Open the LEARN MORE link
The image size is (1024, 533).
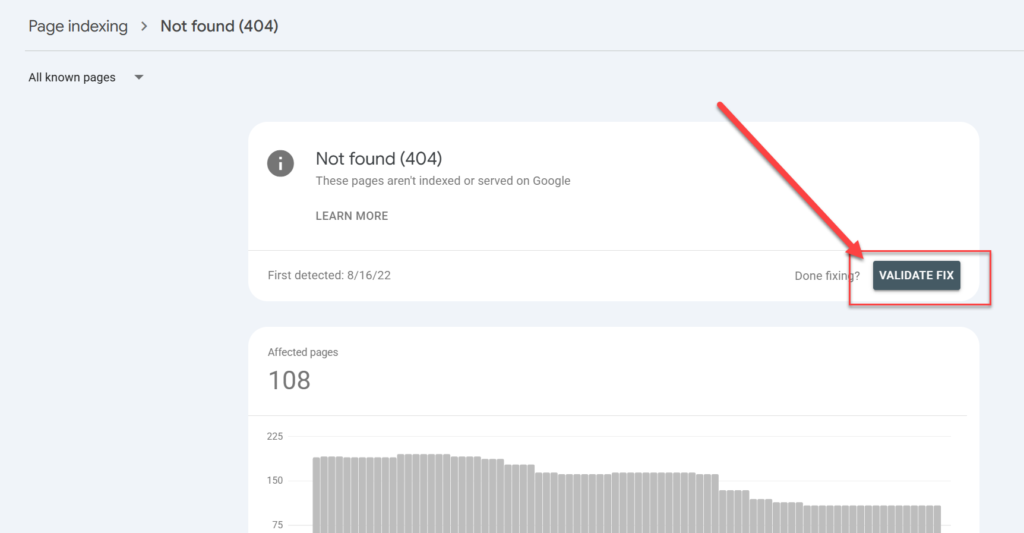pos(351,216)
